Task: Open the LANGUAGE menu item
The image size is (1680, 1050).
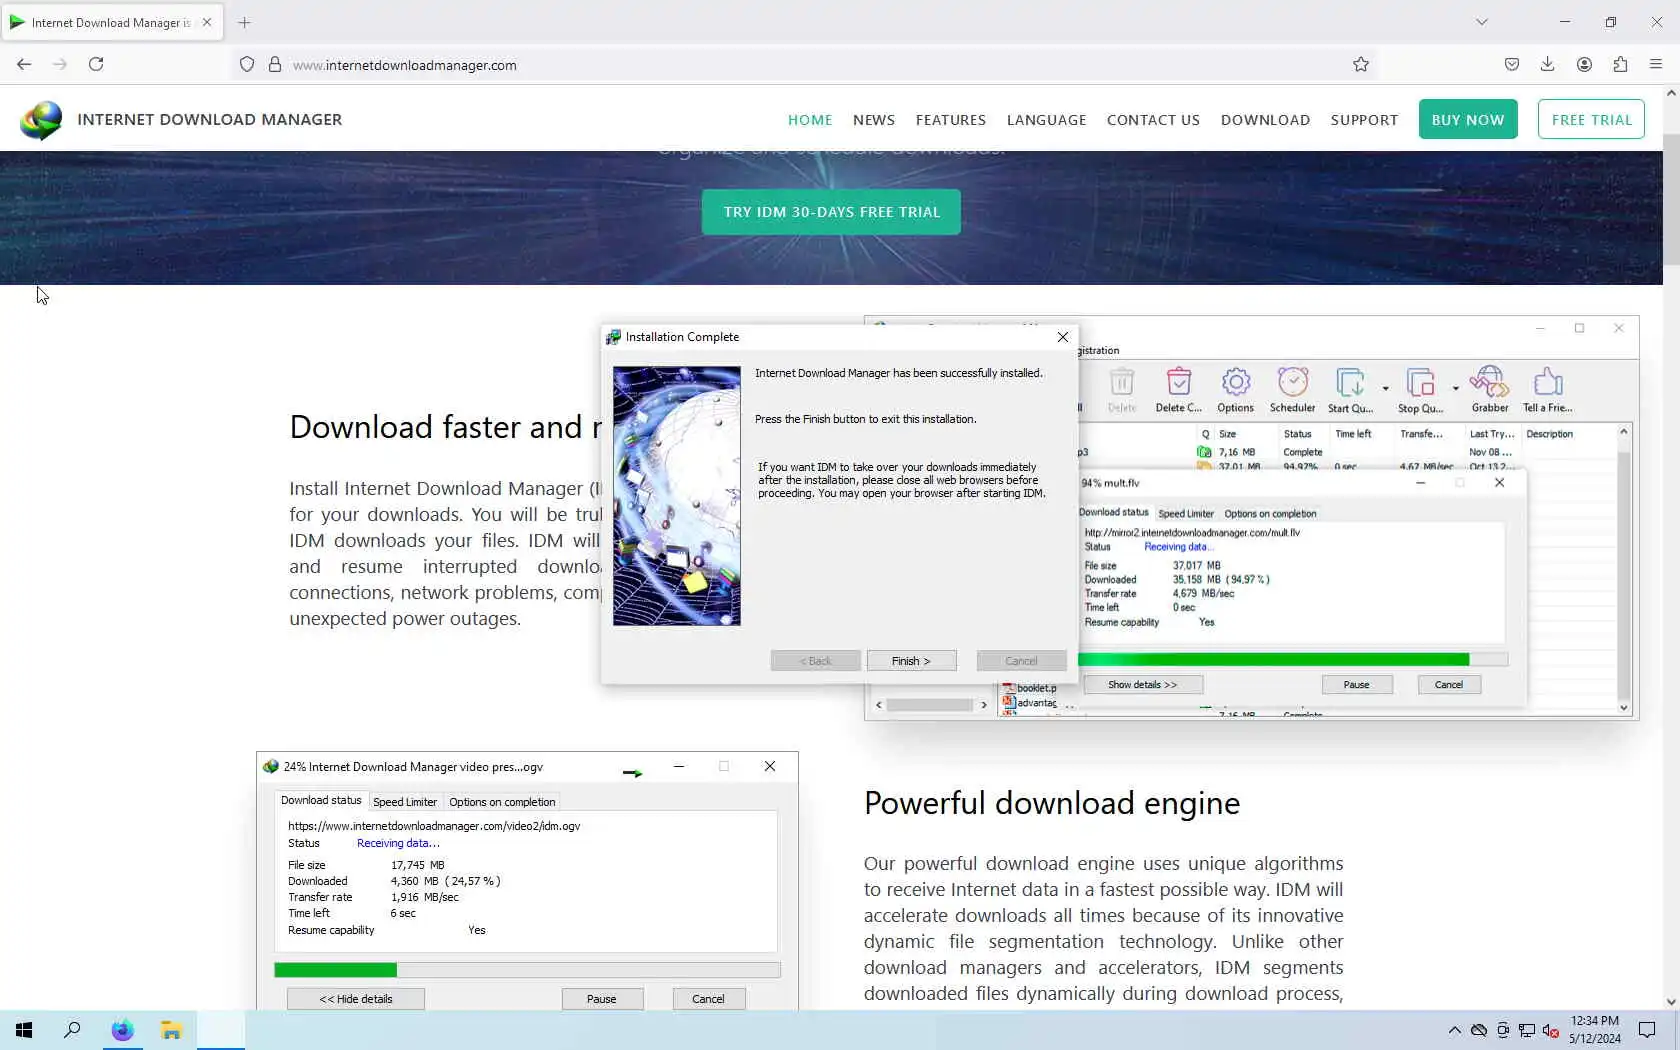Action: click(x=1047, y=120)
